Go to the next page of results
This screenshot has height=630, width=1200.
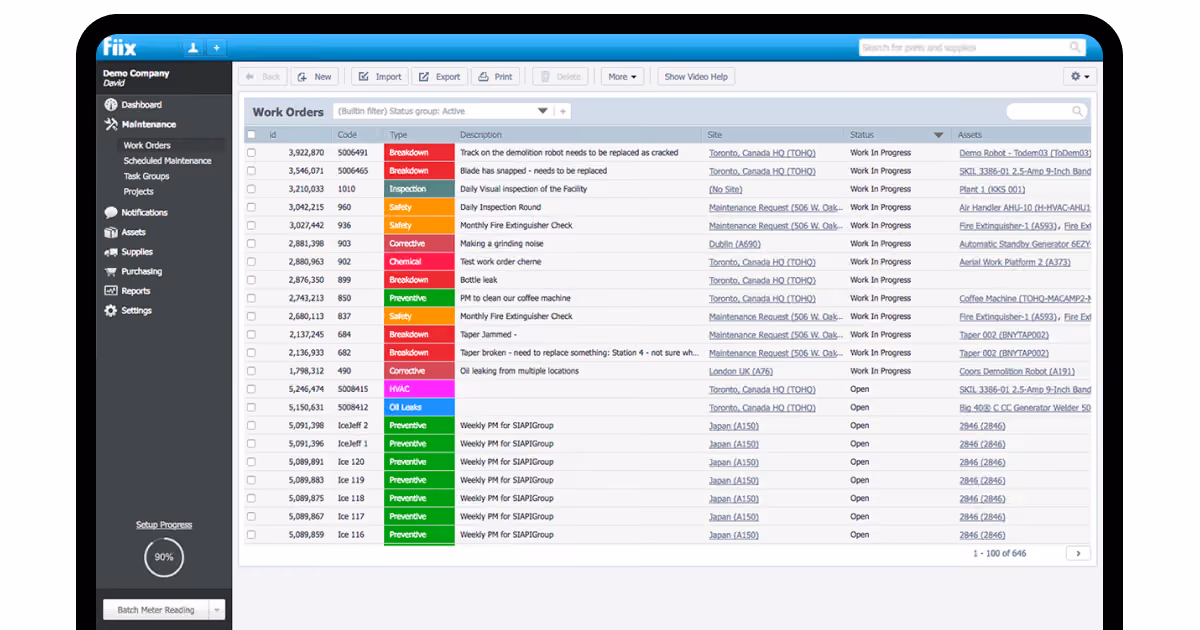pyautogui.click(x=1078, y=553)
